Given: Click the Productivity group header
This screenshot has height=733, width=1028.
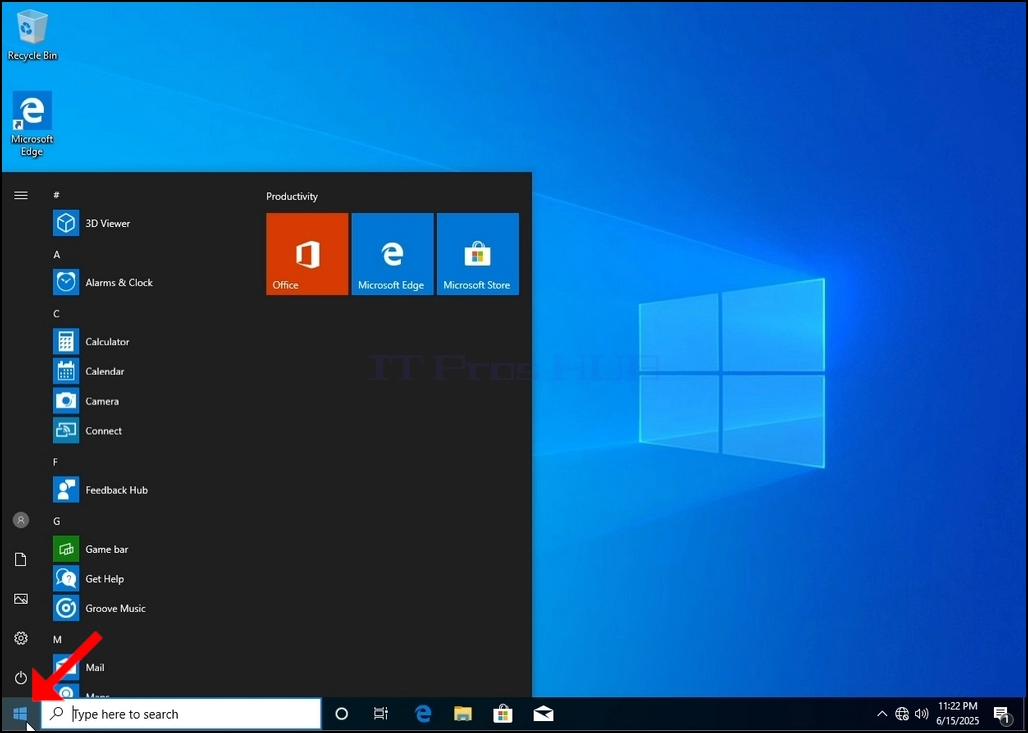Looking at the screenshot, I should coord(292,196).
